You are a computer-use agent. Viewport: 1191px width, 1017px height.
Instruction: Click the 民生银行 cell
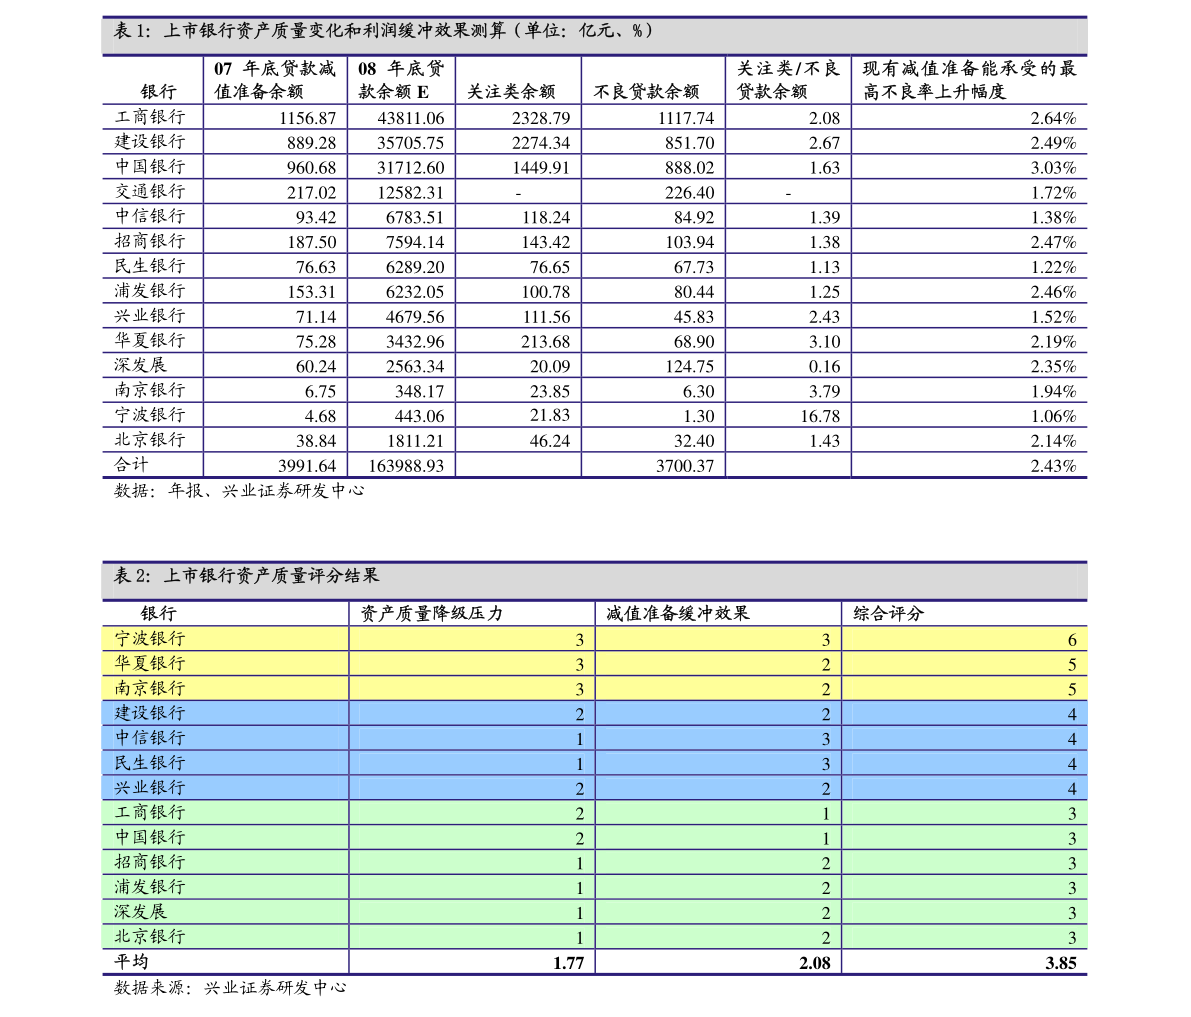click(x=150, y=763)
